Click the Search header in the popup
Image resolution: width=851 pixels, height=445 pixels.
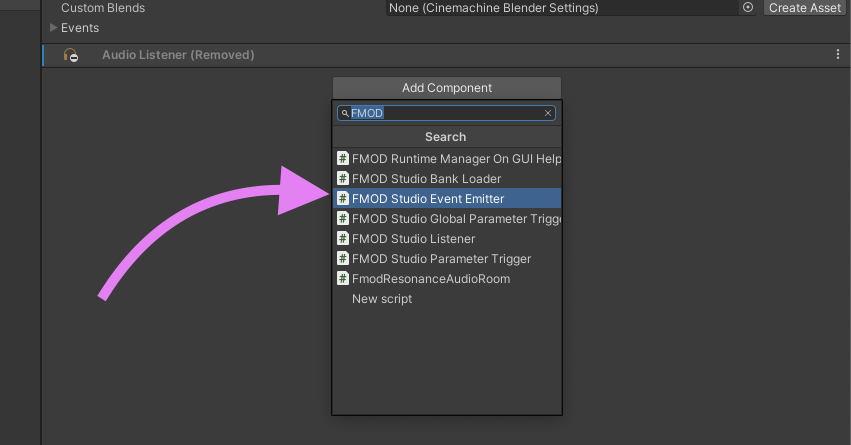(446, 137)
